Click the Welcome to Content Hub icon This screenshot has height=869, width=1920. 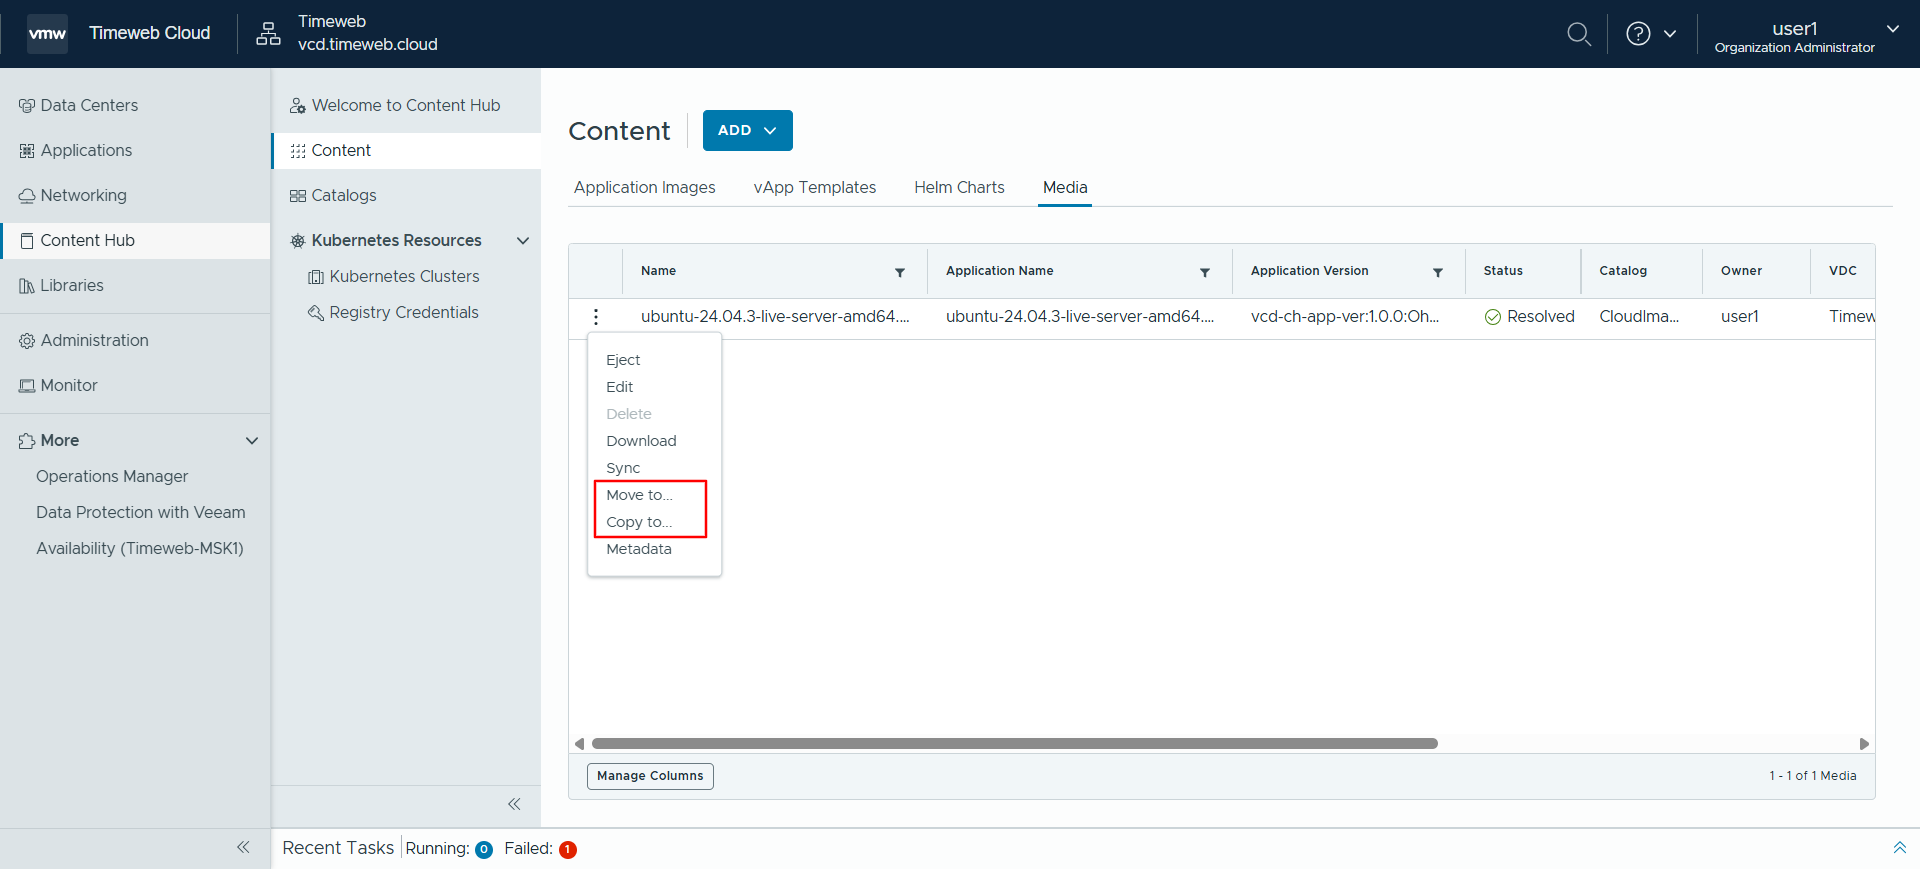tap(298, 106)
